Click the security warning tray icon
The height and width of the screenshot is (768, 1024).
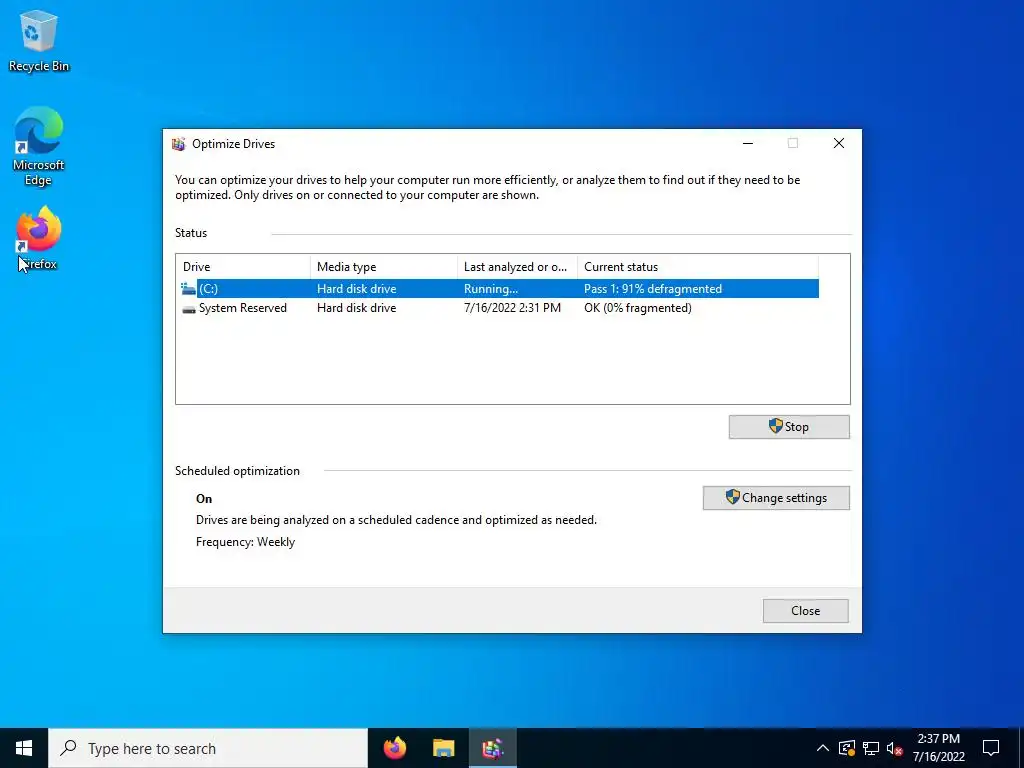847,748
